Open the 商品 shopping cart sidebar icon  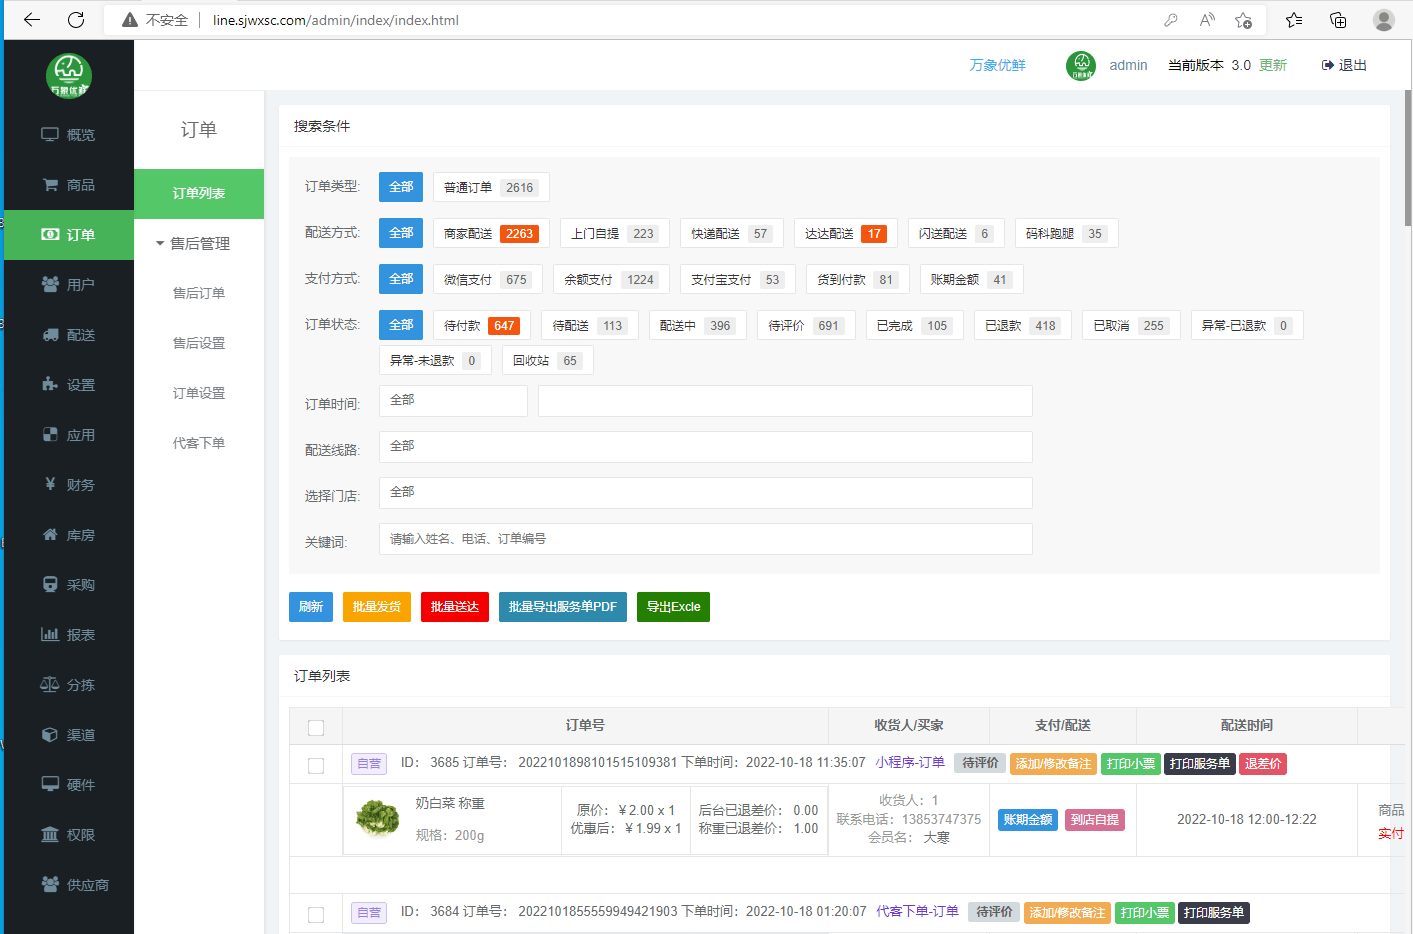[50, 185]
